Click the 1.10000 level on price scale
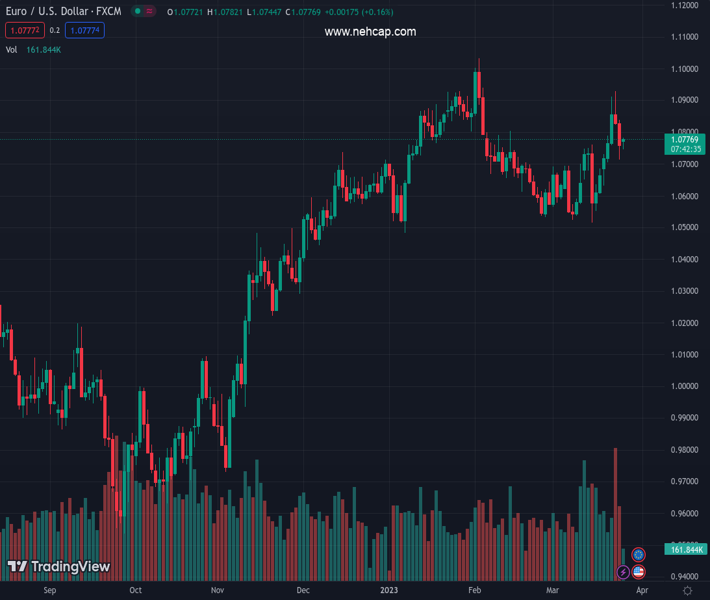Image resolution: width=710 pixels, height=600 pixels. (x=685, y=69)
